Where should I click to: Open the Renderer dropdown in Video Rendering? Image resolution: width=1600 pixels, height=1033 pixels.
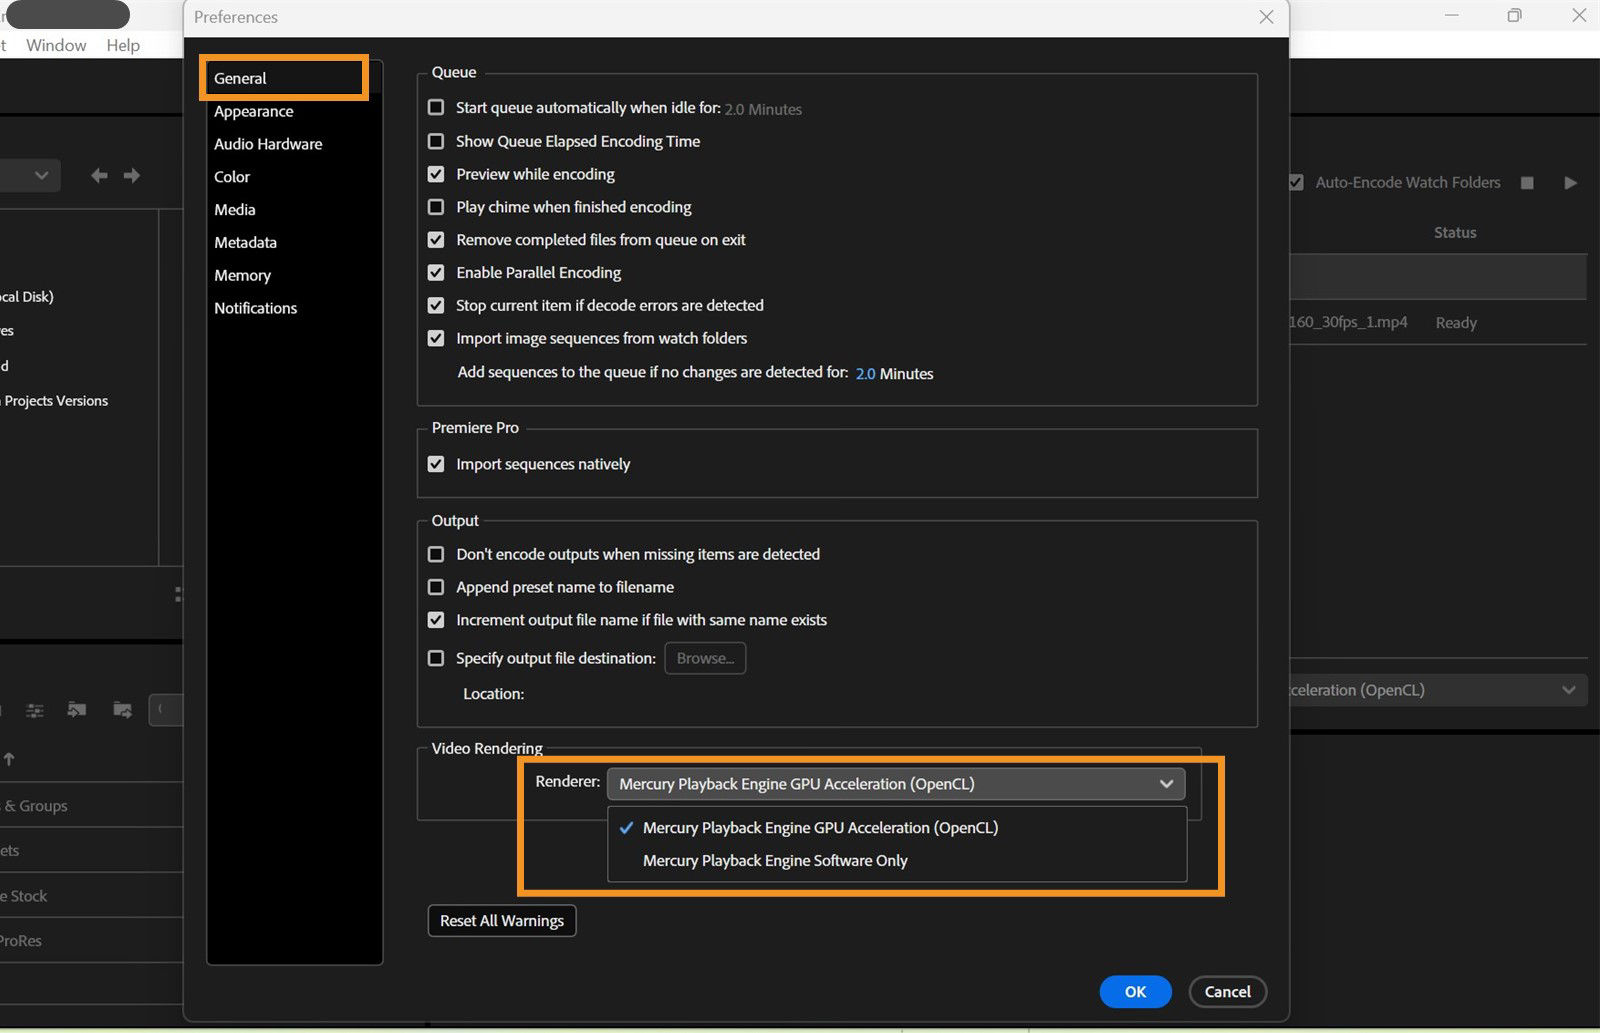point(1165,784)
